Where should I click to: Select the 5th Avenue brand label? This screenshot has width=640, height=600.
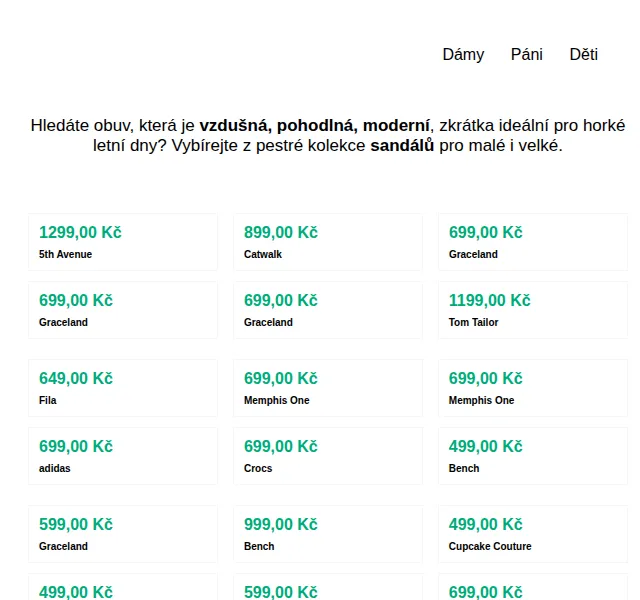tap(65, 254)
